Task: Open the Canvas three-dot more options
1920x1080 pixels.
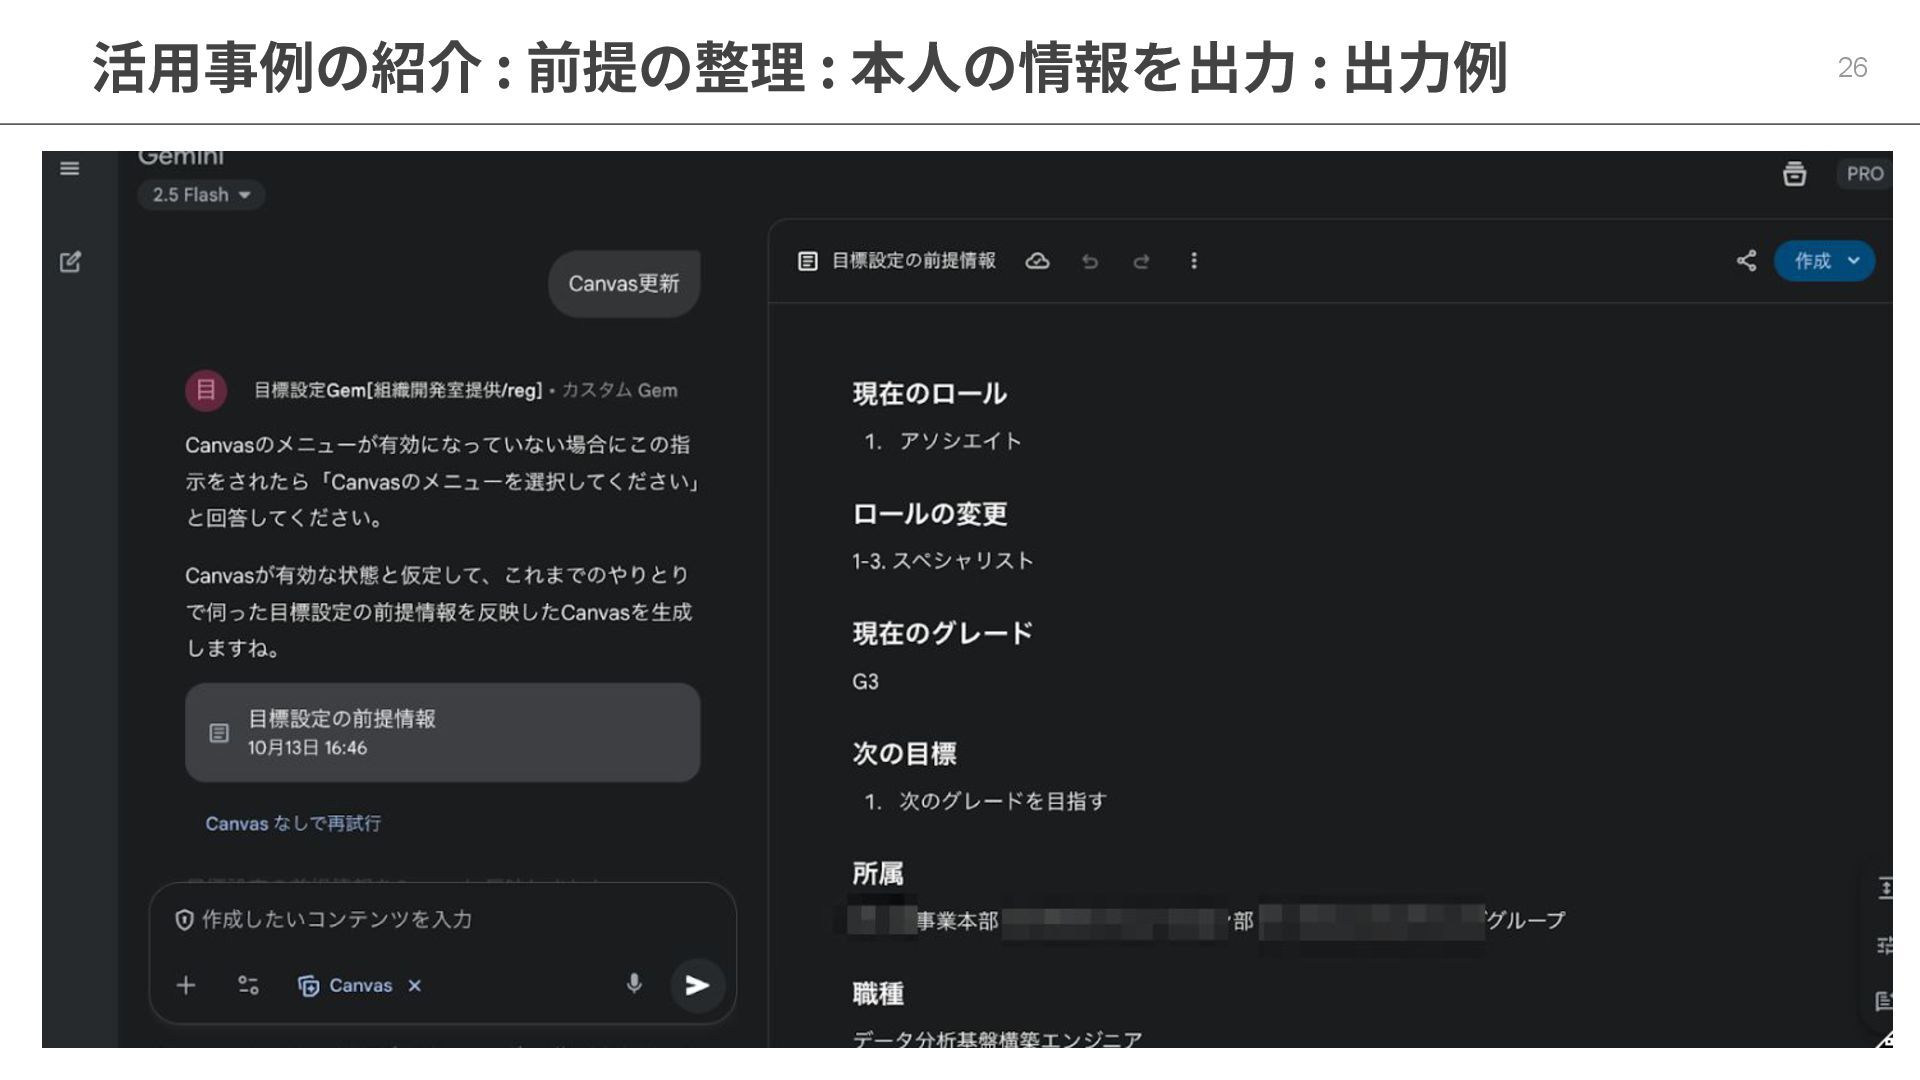Action: click(1193, 261)
